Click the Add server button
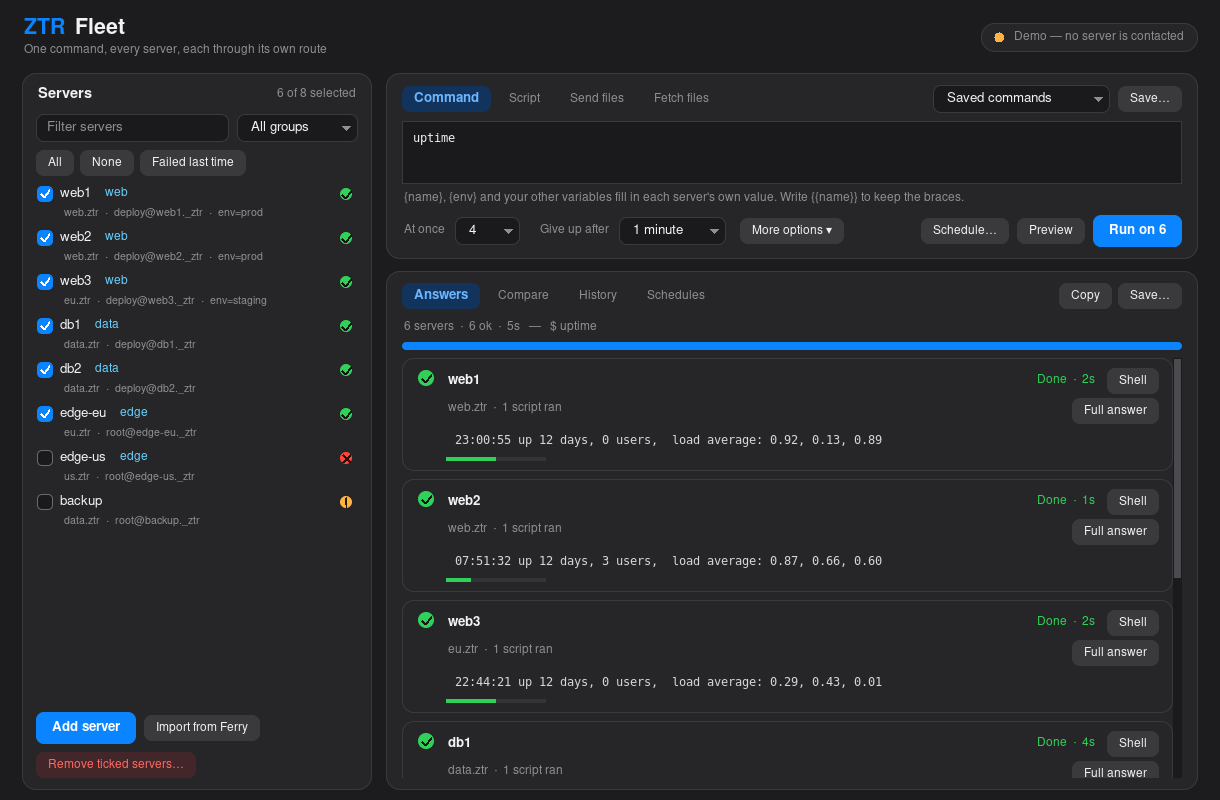Screen dimensions: 1220x800 coord(86,727)
